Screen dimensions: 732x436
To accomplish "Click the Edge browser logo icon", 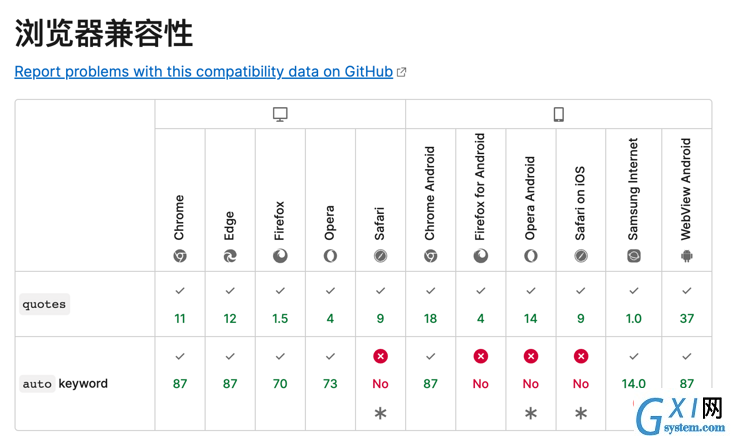I will pos(230,256).
